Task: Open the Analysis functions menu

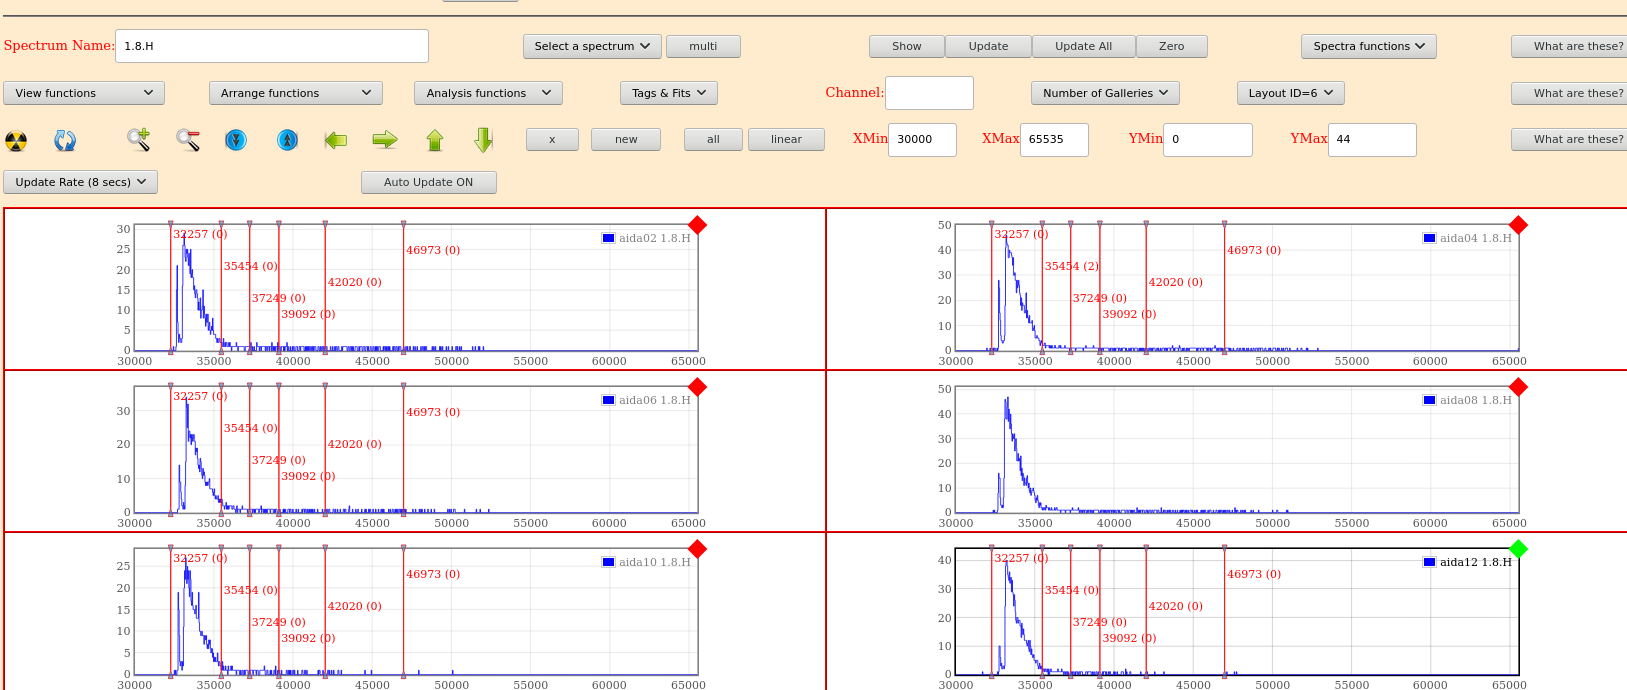Action: pyautogui.click(x=488, y=93)
